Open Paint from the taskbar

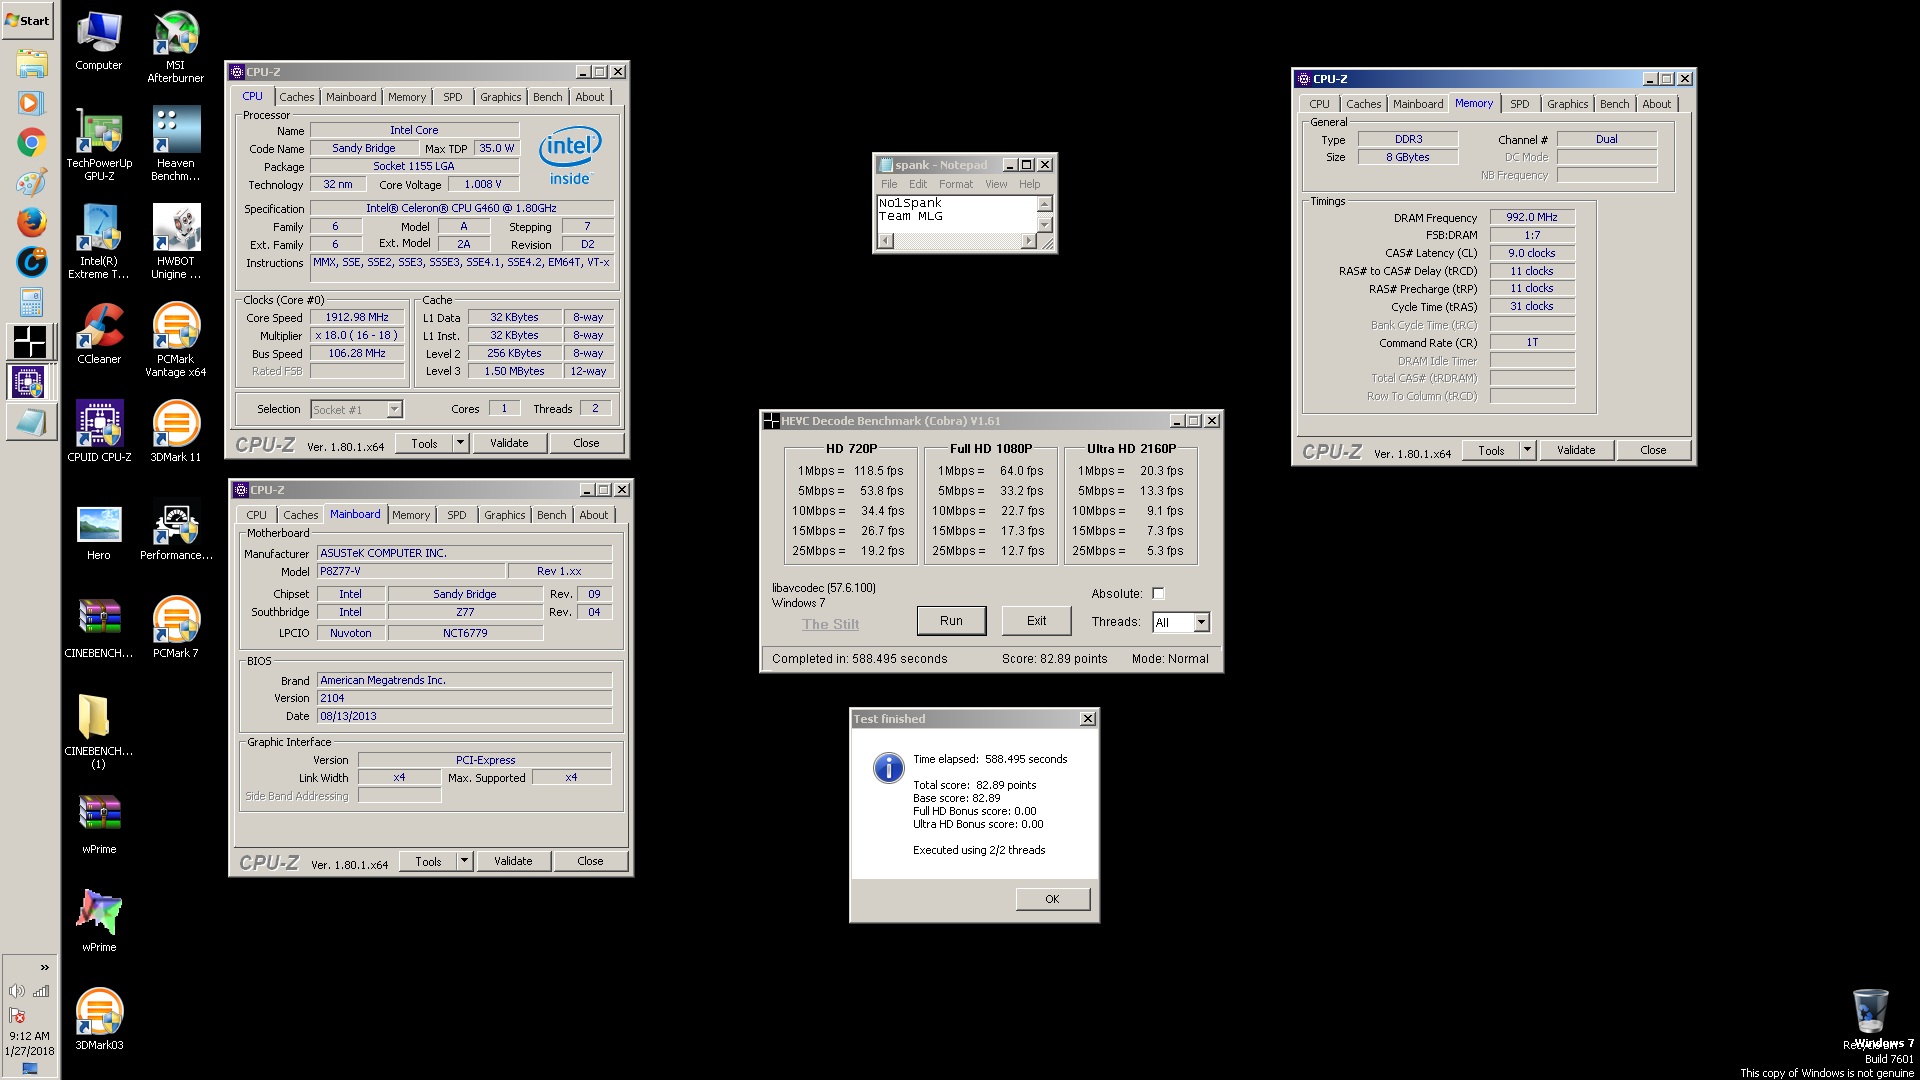(31, 182)
